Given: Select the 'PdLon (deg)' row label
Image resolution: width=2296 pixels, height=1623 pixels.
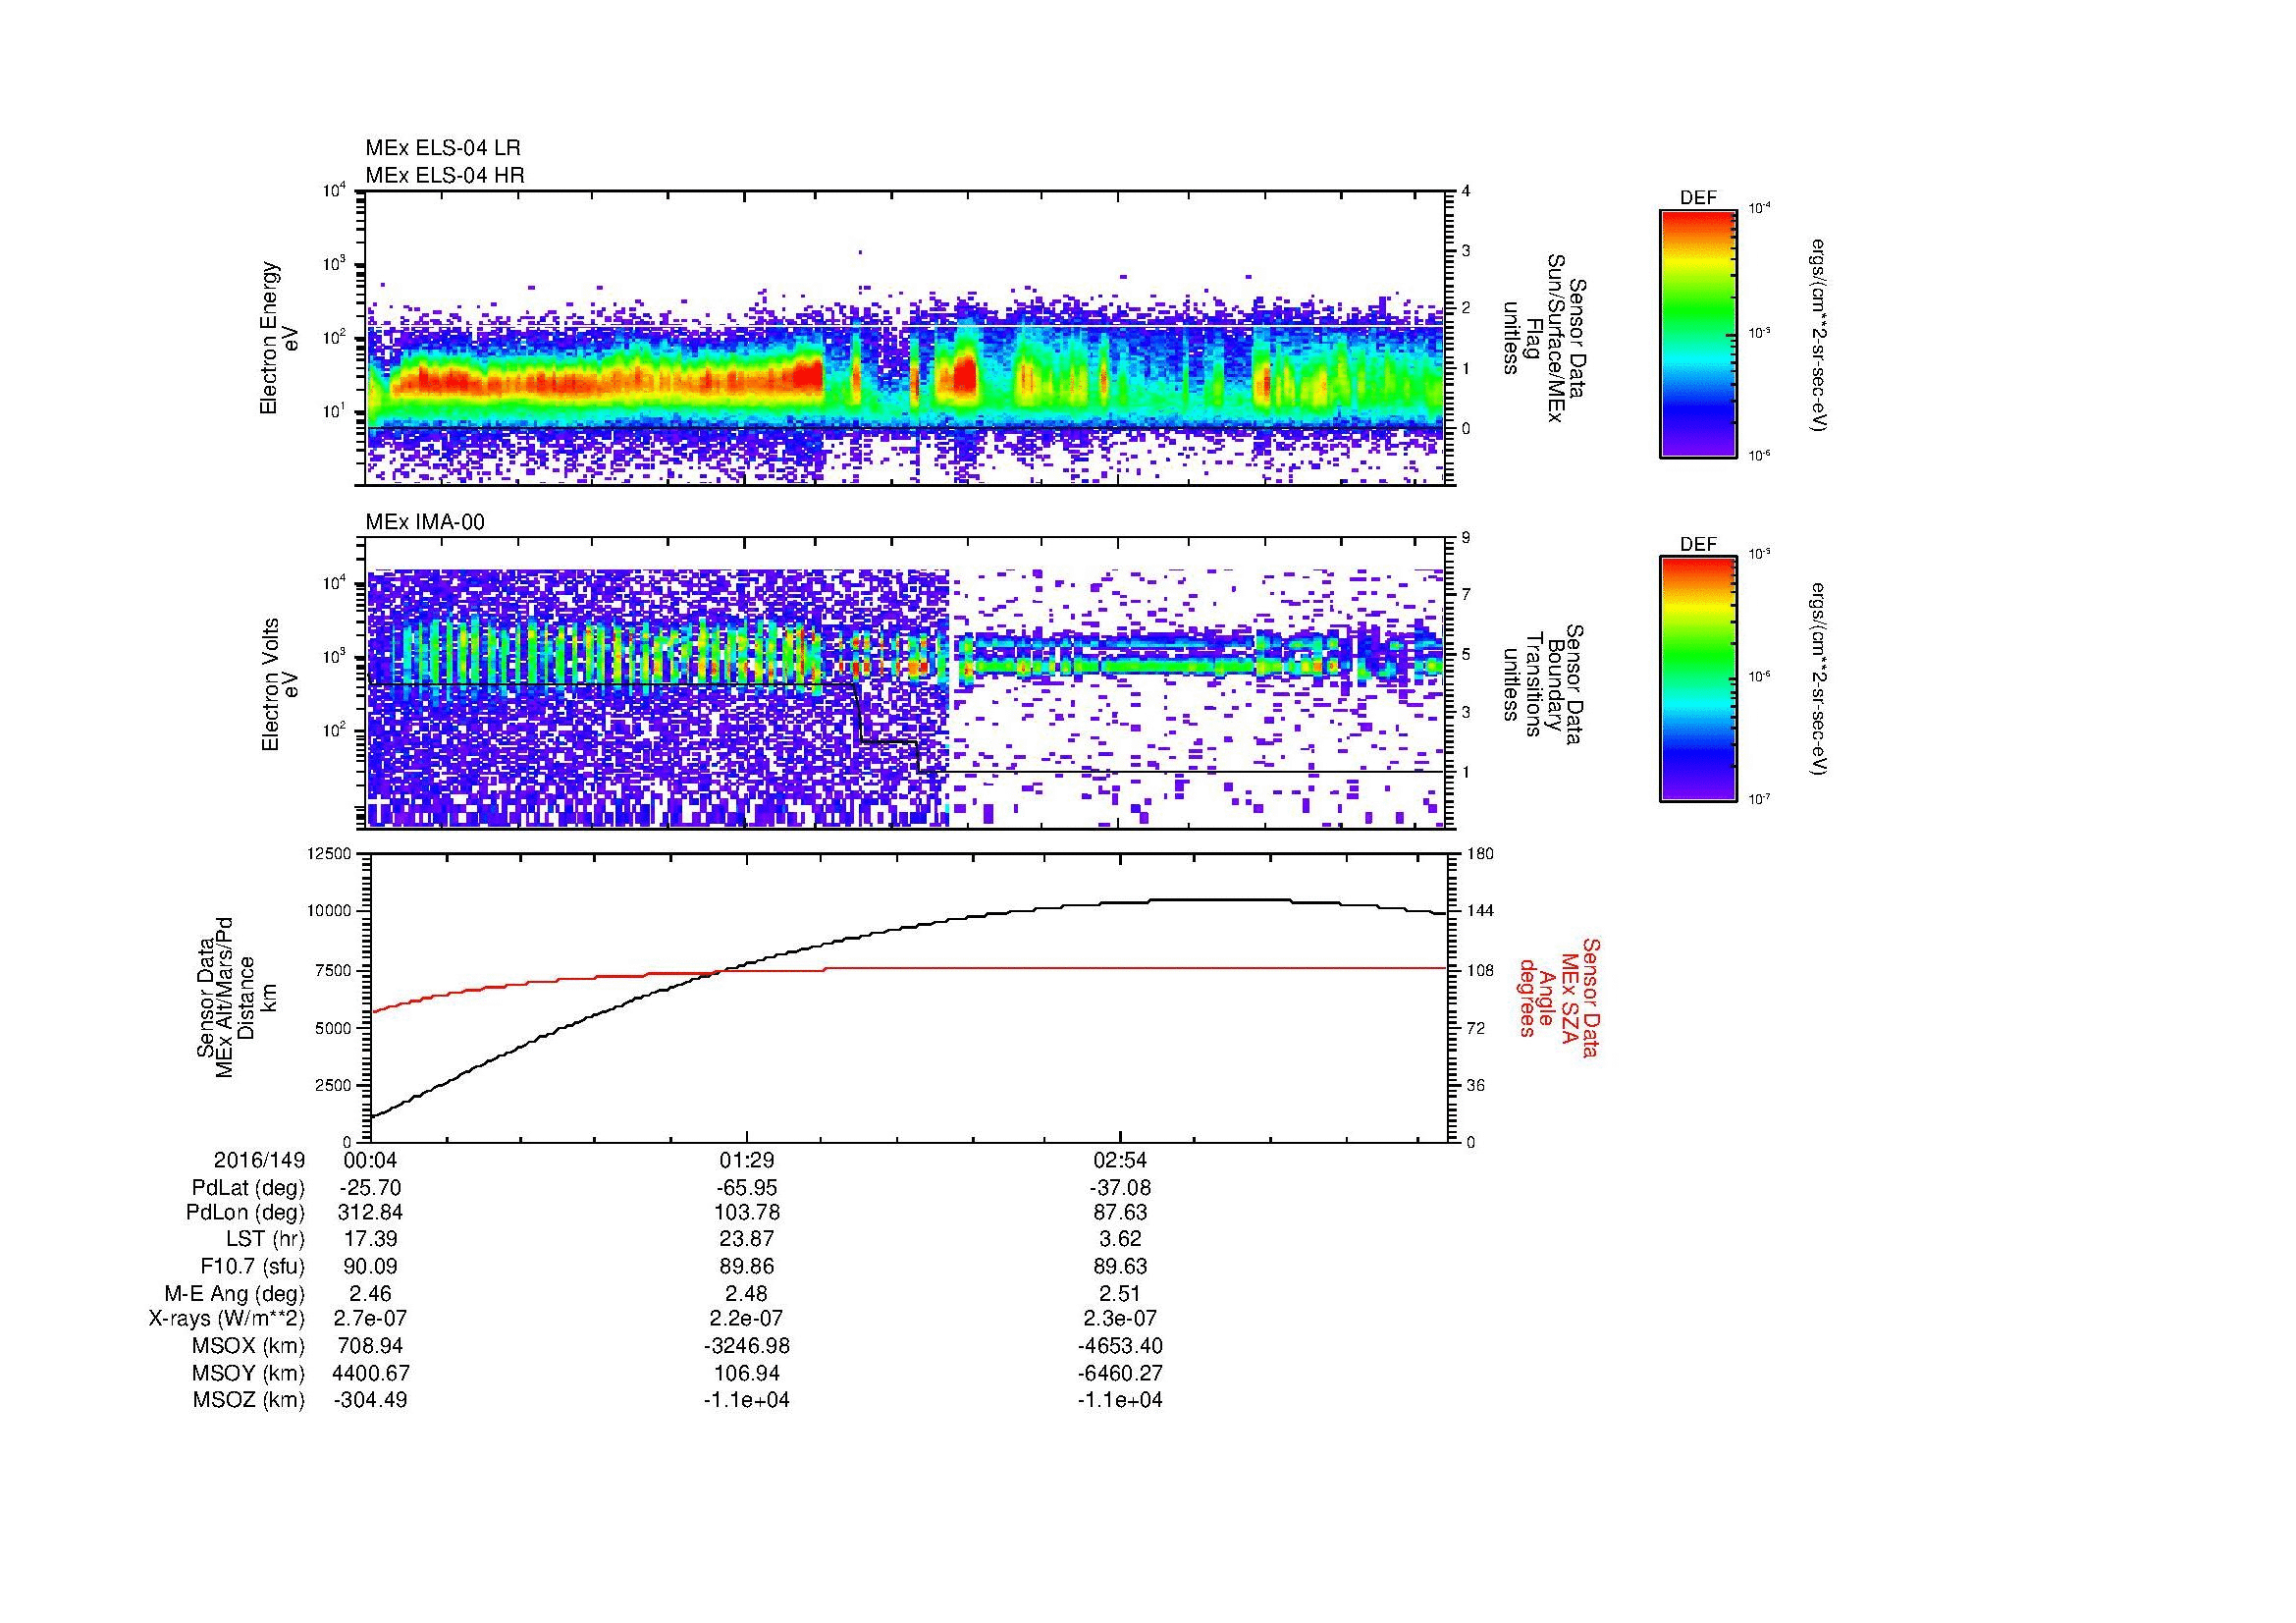Looking at the screenshot, I should pyautogui.click(x=245, y=1212).
